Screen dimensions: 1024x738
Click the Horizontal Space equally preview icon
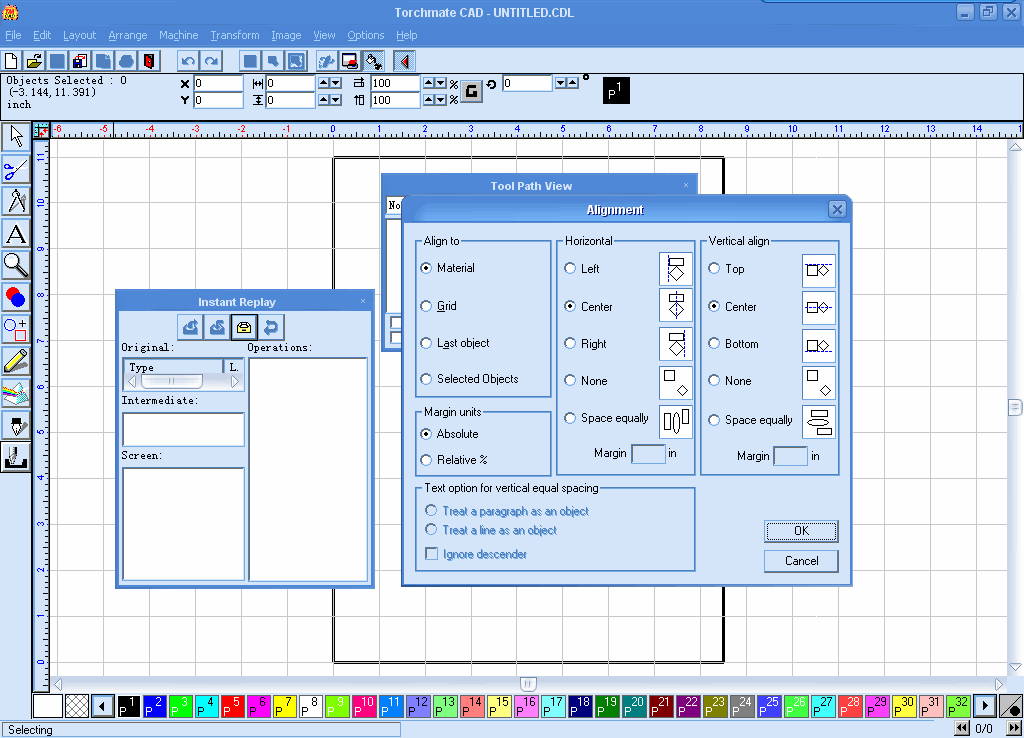676,420
